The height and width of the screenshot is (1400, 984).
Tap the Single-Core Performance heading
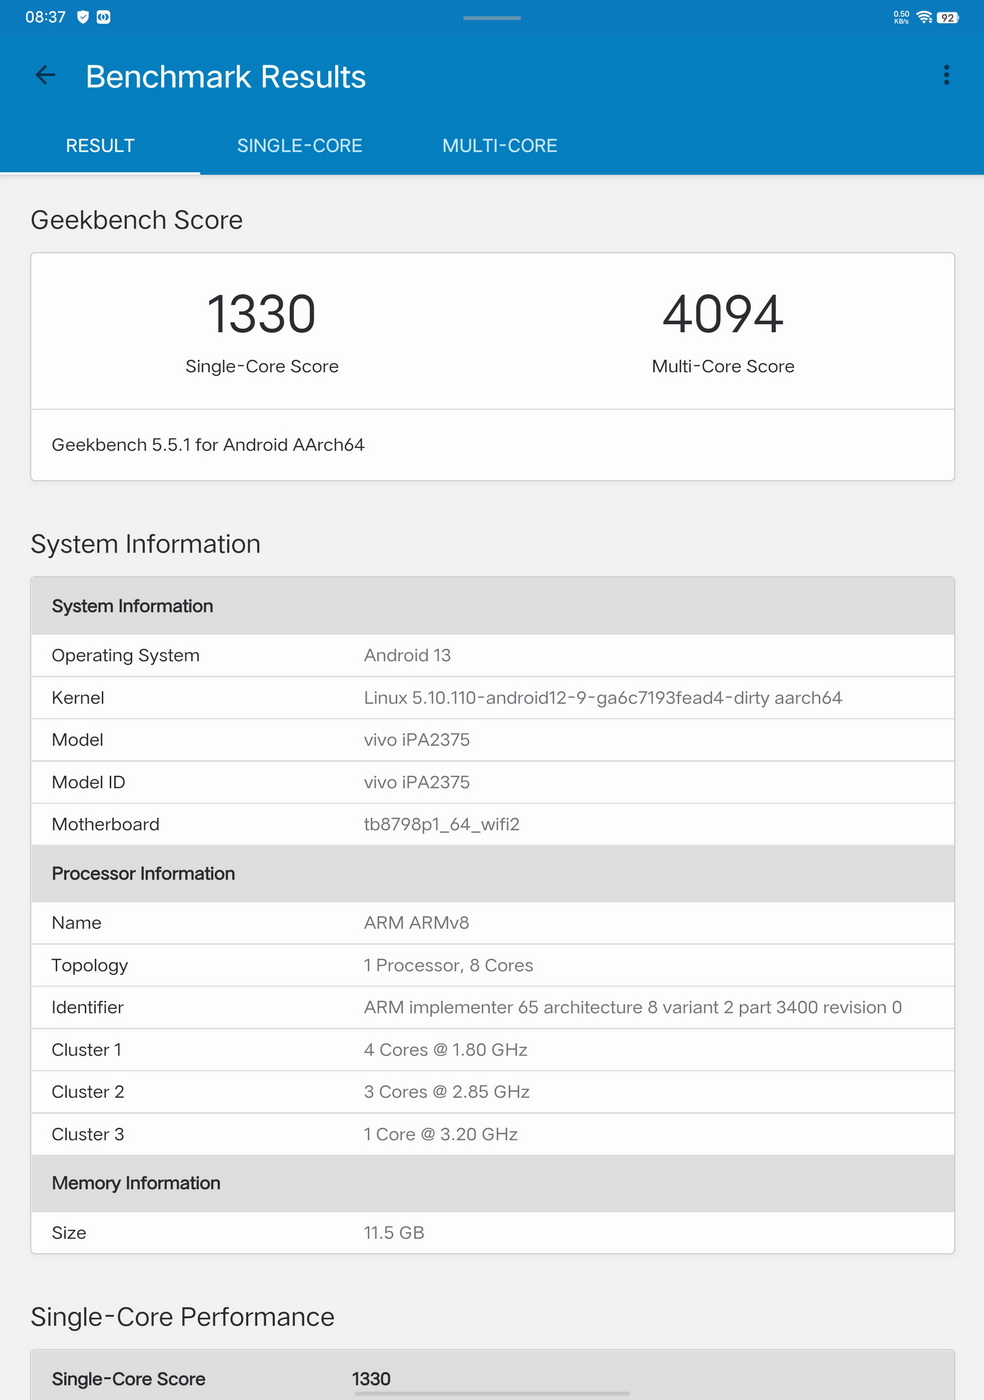[183, 1317]
